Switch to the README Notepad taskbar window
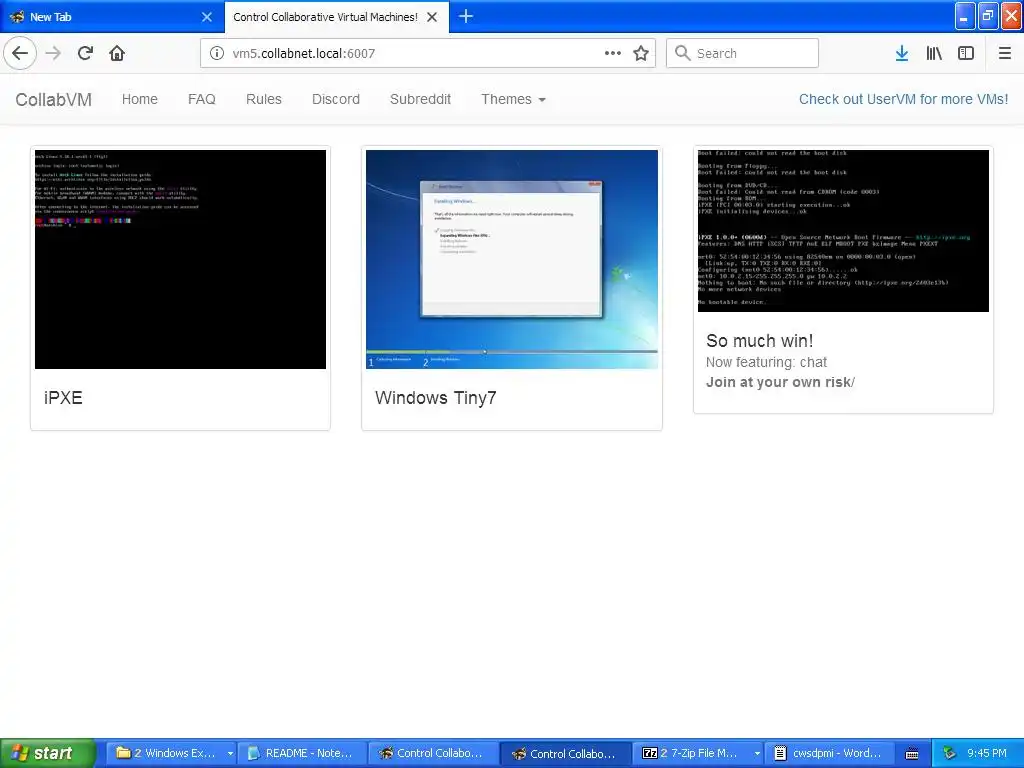Screen dimensions: 1024x768 [302, 753]
